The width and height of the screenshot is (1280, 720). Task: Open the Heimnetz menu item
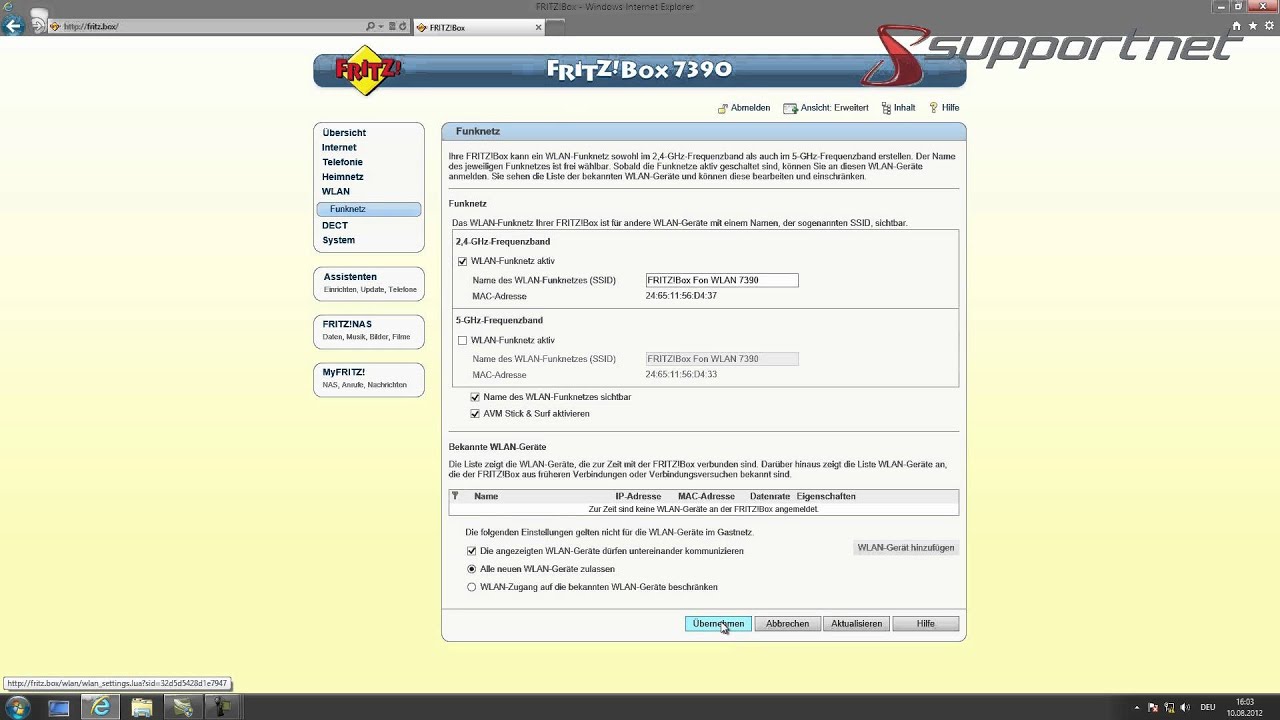[342, 177]
